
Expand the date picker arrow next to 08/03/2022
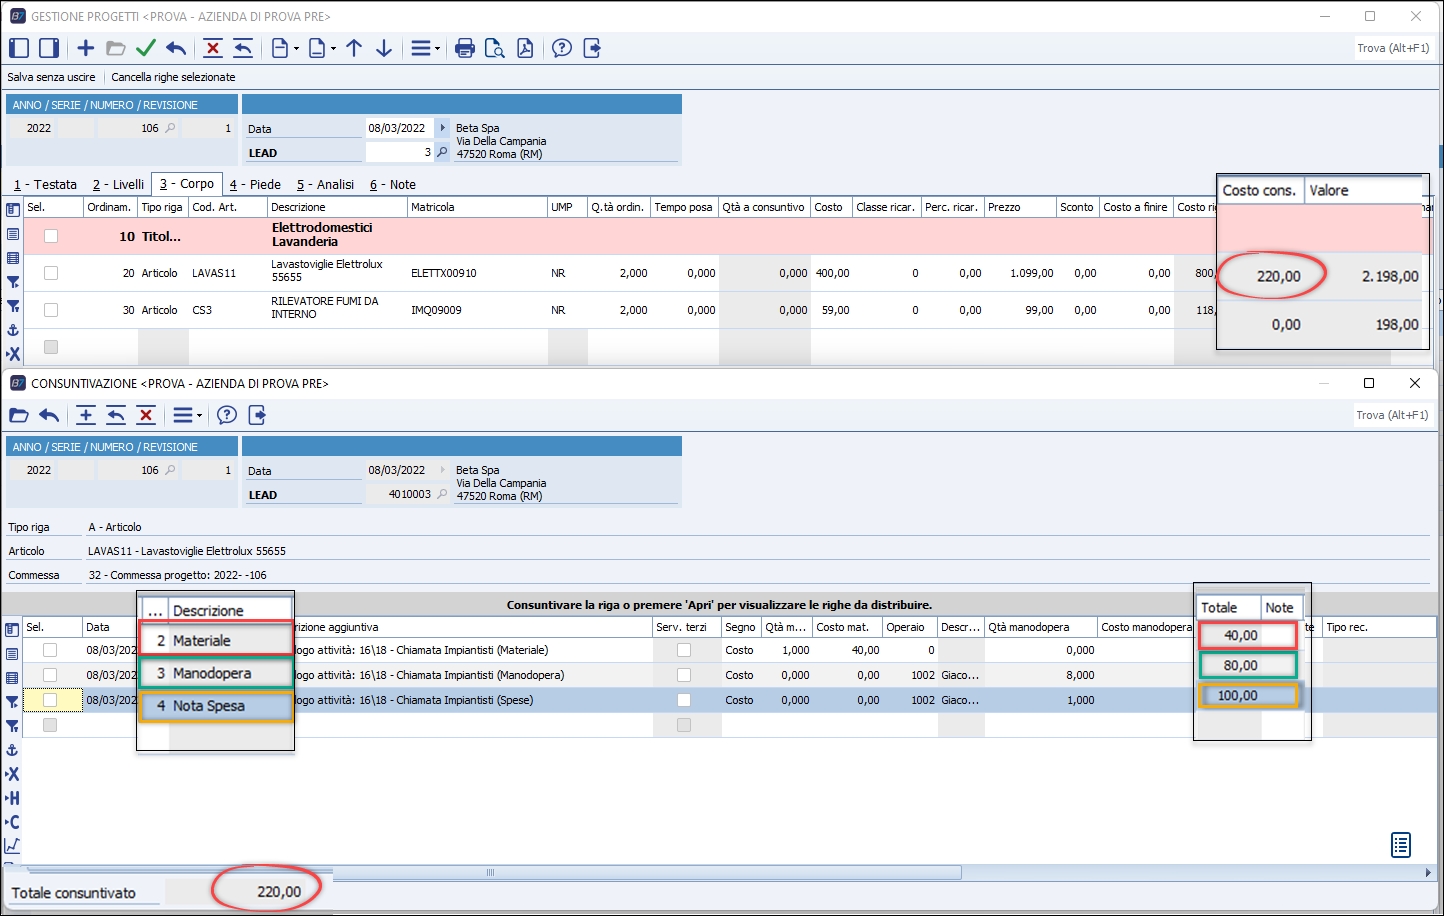[443, 128]
